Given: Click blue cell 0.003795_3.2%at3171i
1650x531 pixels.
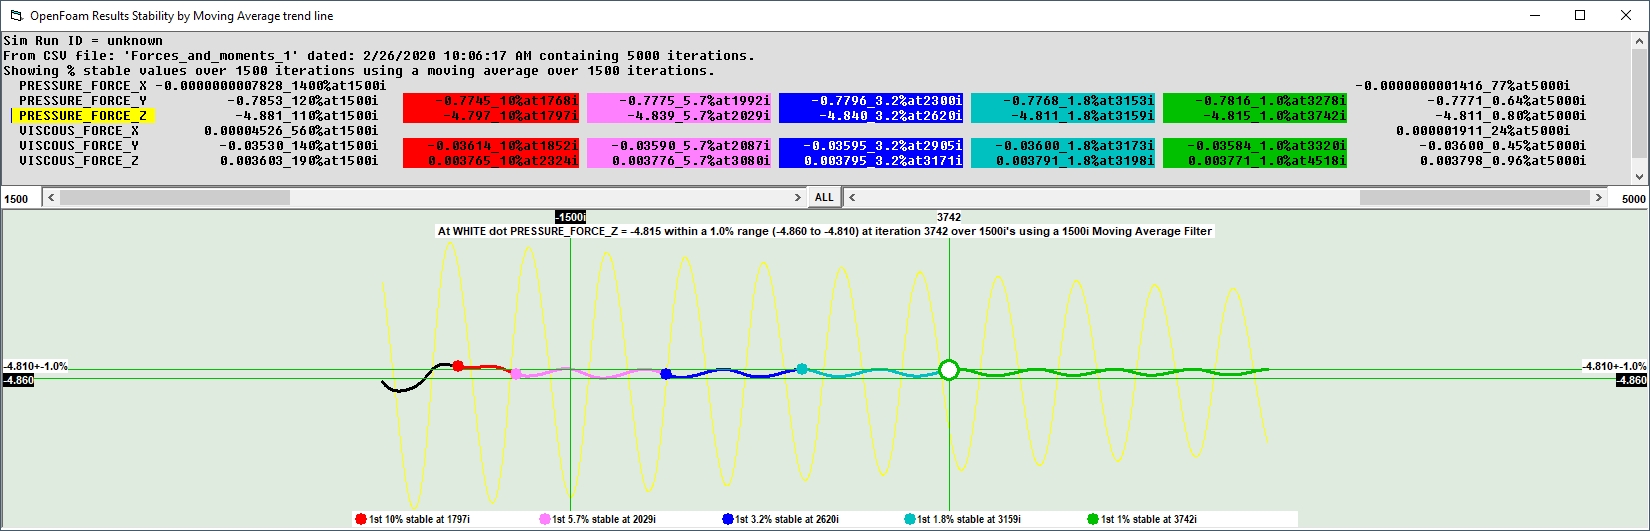Looking at the screenshot, I should point(871,161).
